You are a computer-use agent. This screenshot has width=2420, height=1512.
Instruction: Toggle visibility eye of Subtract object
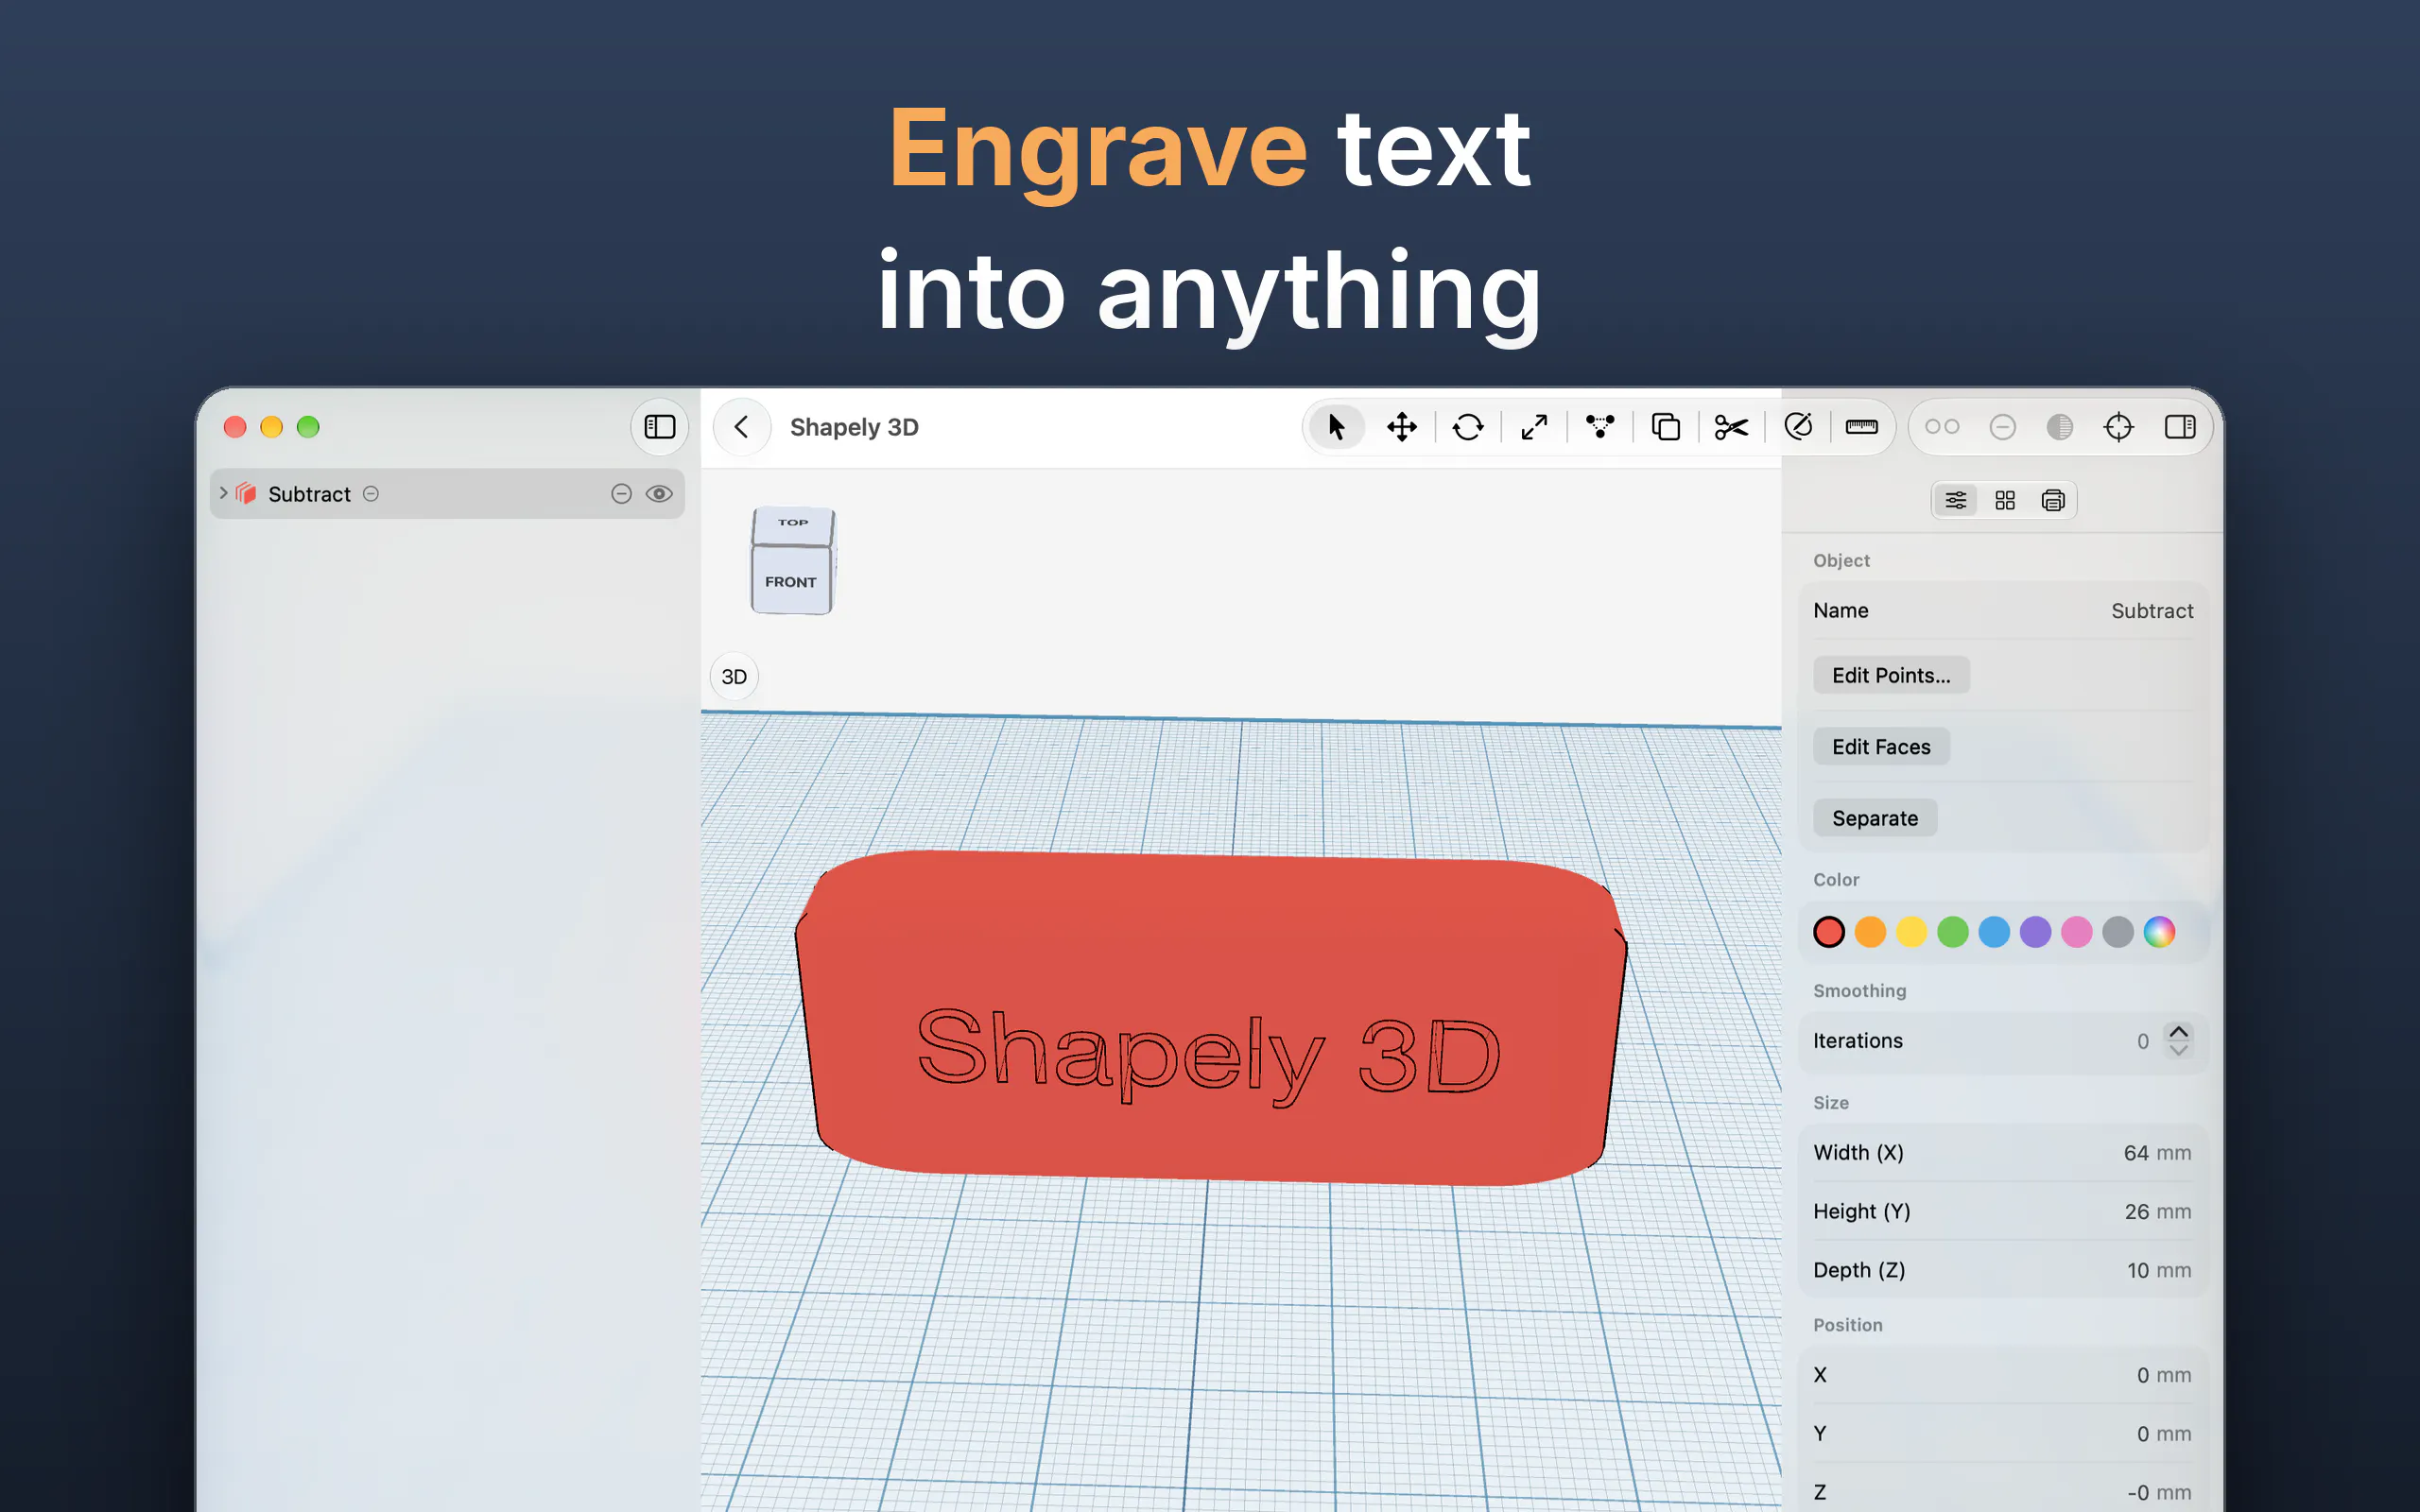tap(659, 494)
